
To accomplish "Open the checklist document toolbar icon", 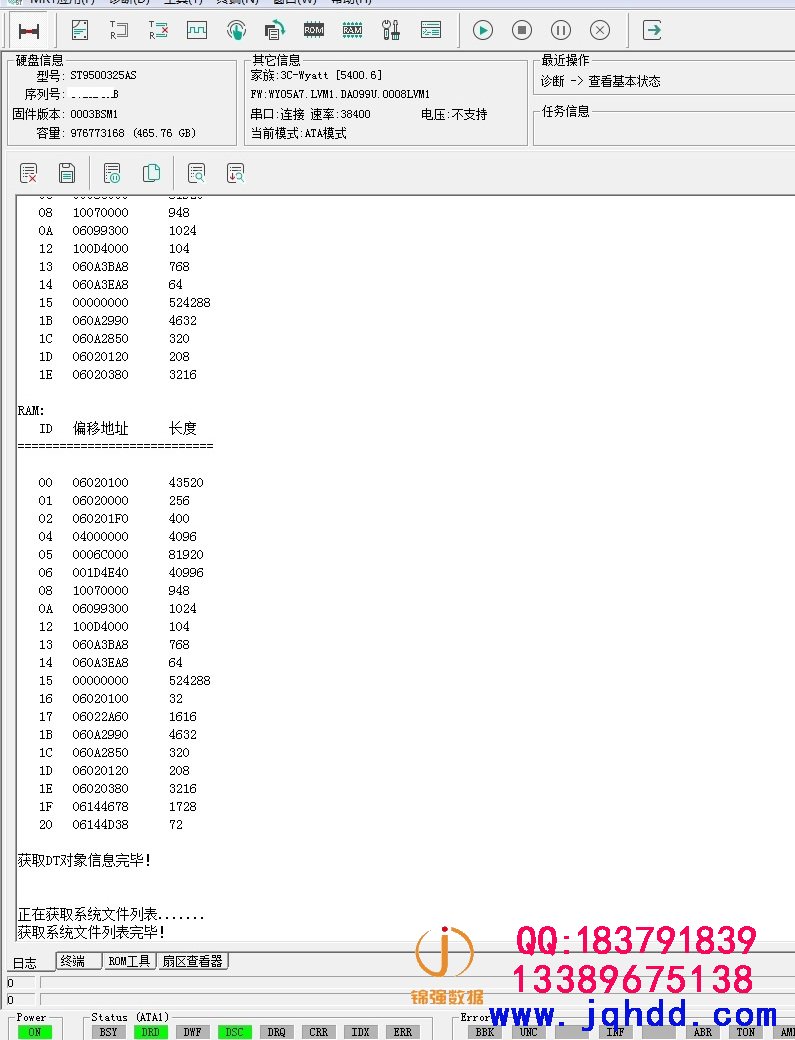I will coord(80,30).
